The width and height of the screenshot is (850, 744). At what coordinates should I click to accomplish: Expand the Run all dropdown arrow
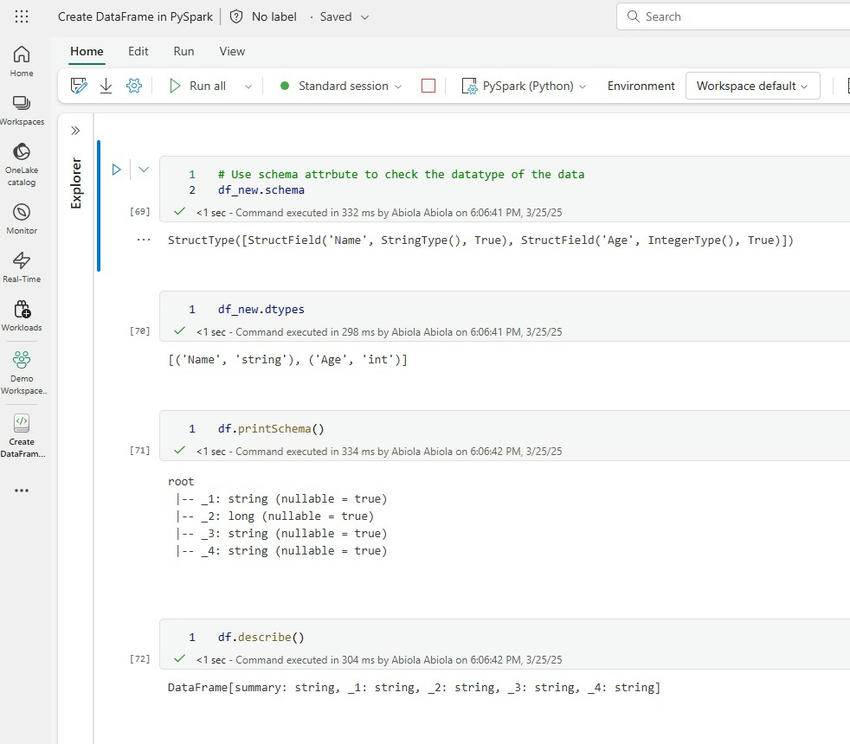pos(248,87)
